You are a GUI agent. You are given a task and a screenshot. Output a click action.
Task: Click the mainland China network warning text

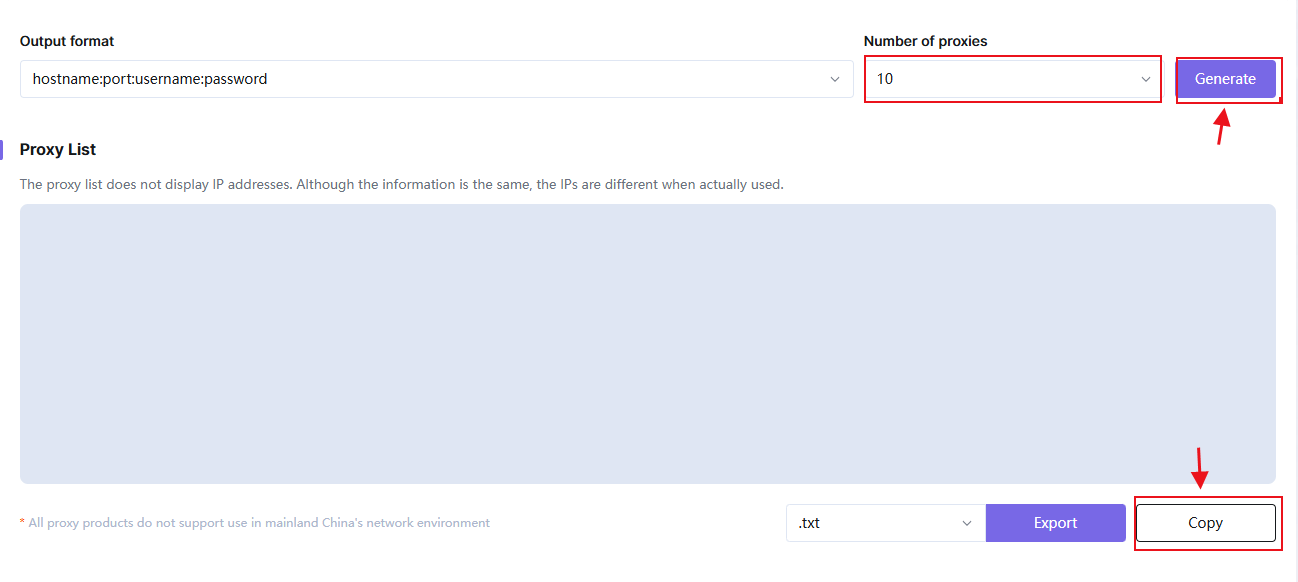(259, 523)
